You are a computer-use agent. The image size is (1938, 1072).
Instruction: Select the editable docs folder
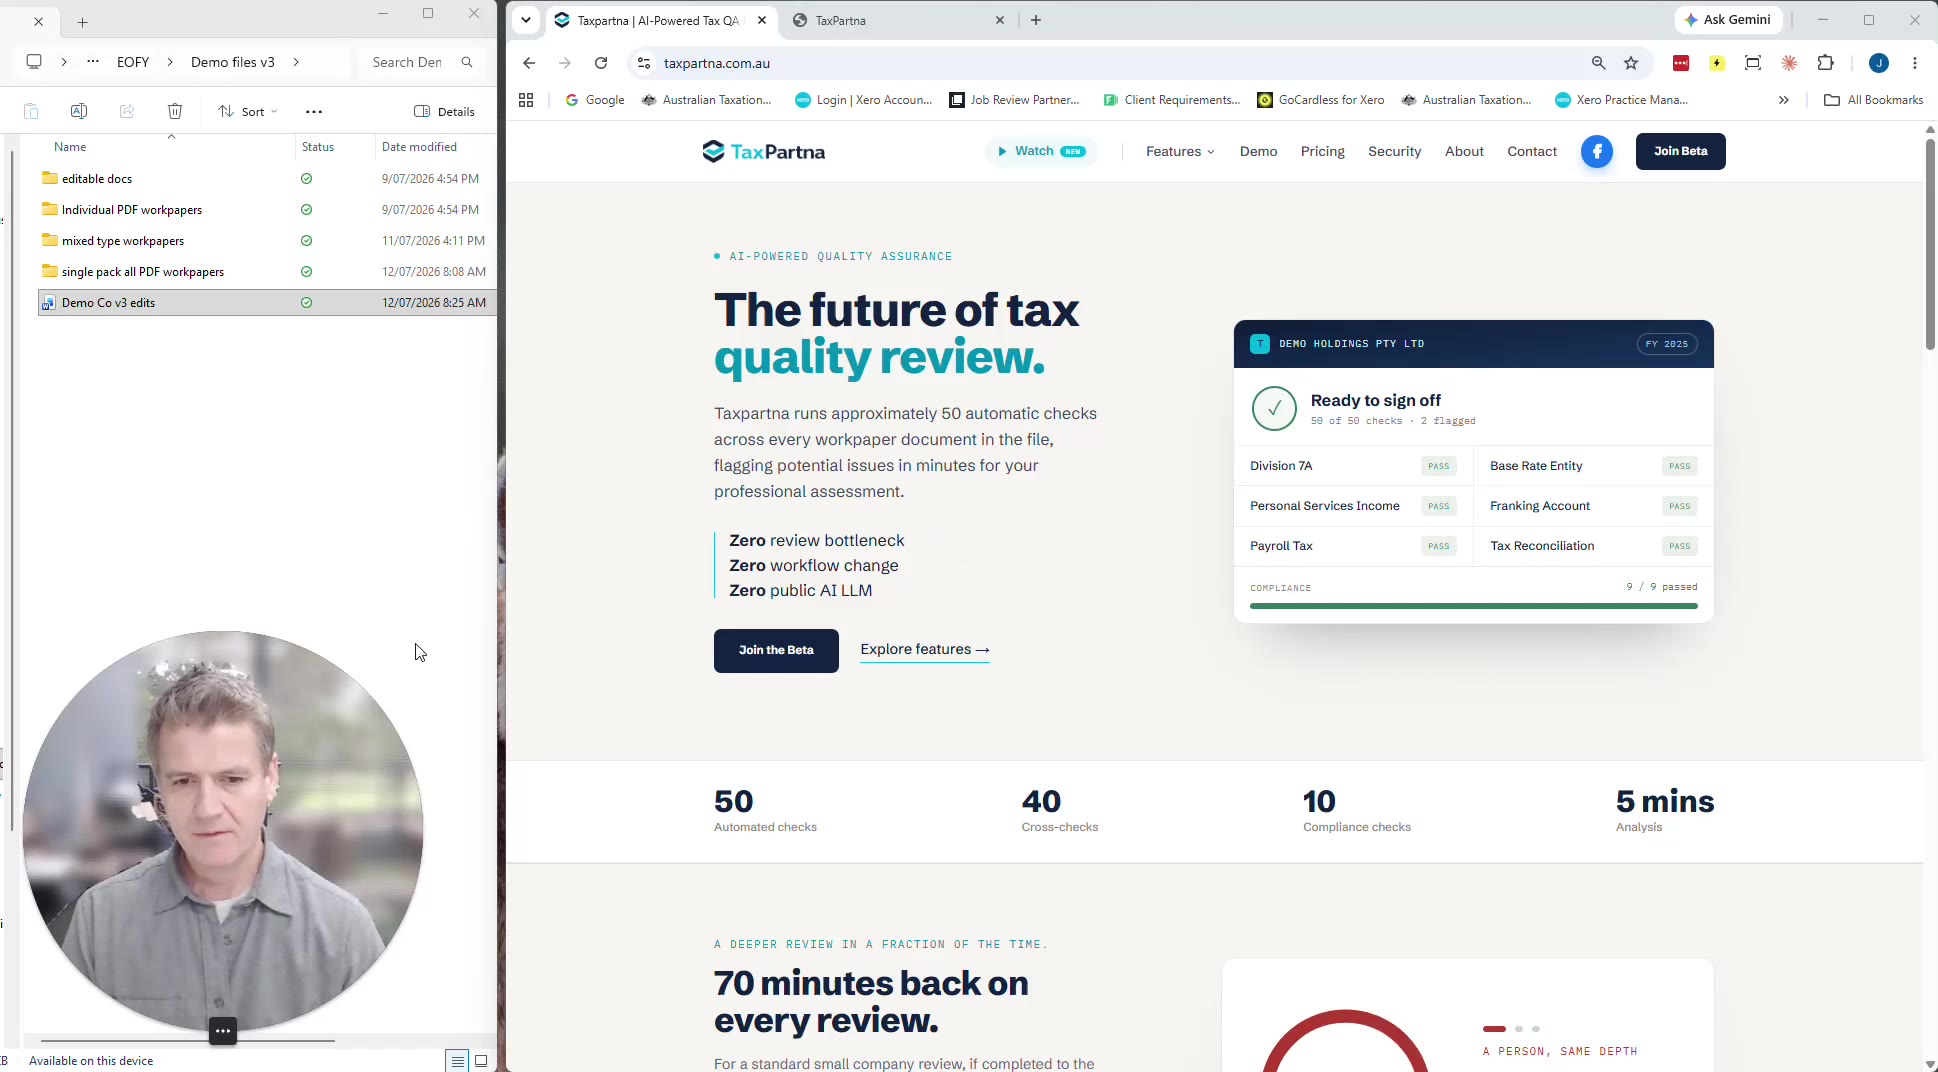click(267, 179)
